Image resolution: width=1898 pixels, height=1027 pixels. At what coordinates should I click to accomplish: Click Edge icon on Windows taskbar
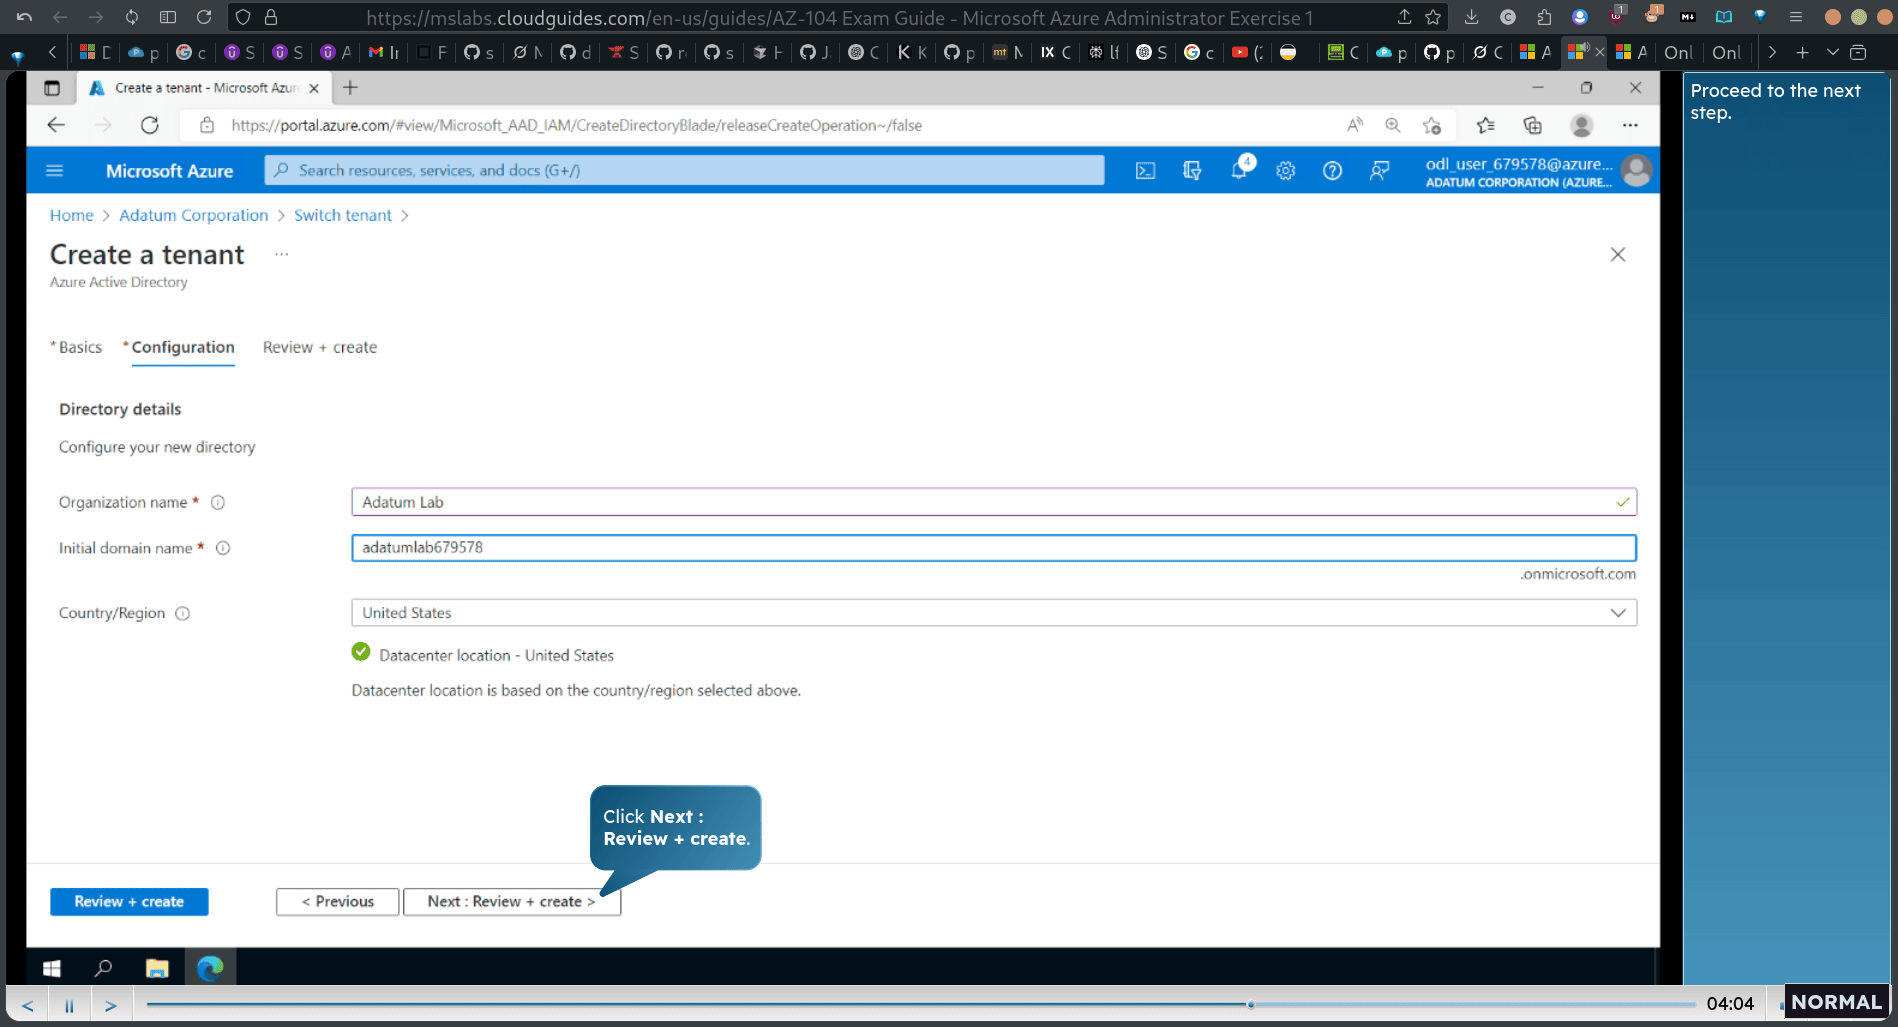click(210, 968)
